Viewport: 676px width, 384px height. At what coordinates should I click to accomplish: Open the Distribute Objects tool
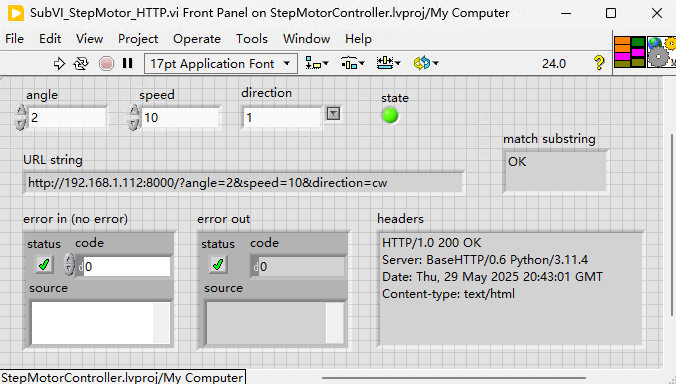[352, 63]
